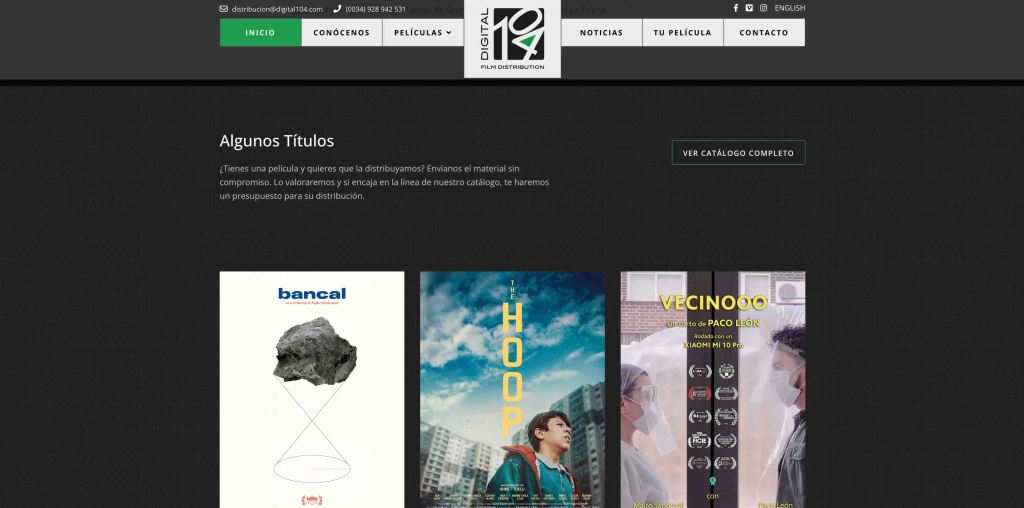
Task: Select the Tu Película menu item
Action: tap(682, 32)
